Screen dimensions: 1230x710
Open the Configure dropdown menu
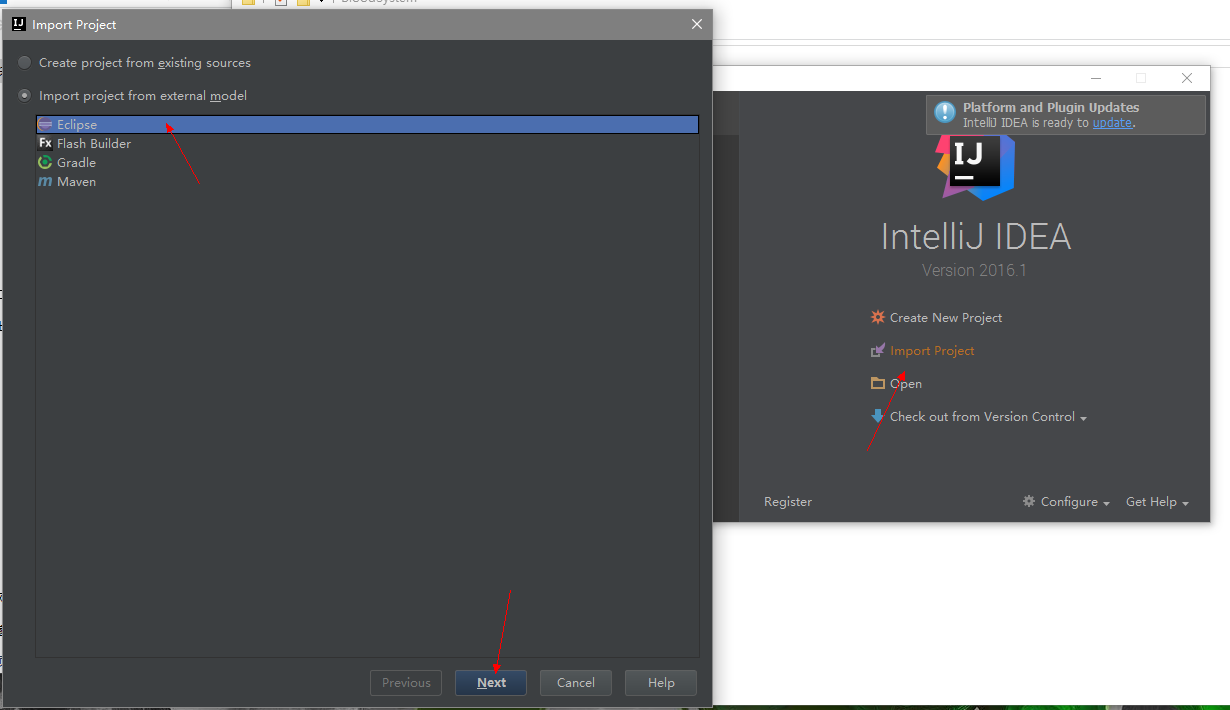(x=1075, y=502)
